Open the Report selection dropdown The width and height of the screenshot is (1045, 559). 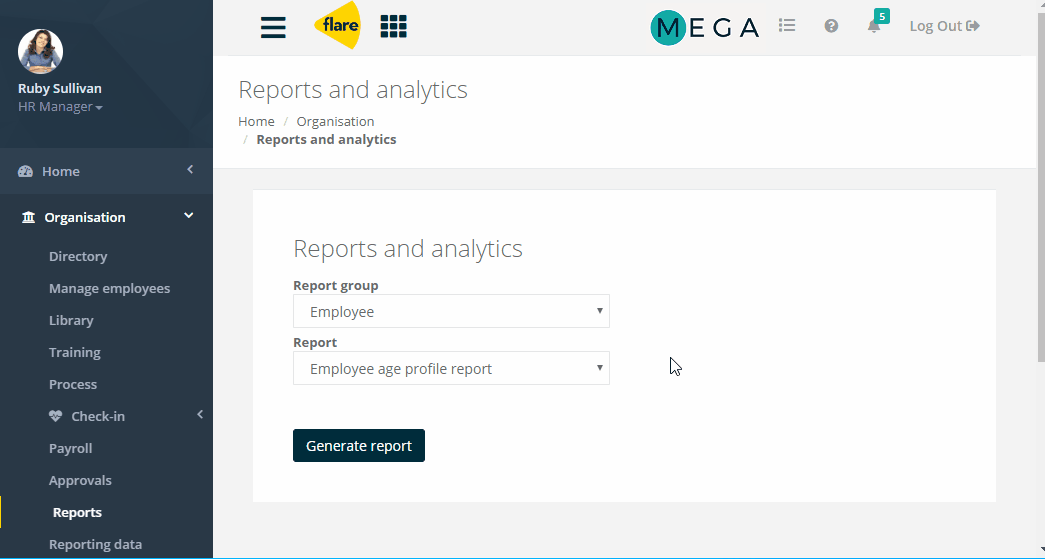click(451, 368)
